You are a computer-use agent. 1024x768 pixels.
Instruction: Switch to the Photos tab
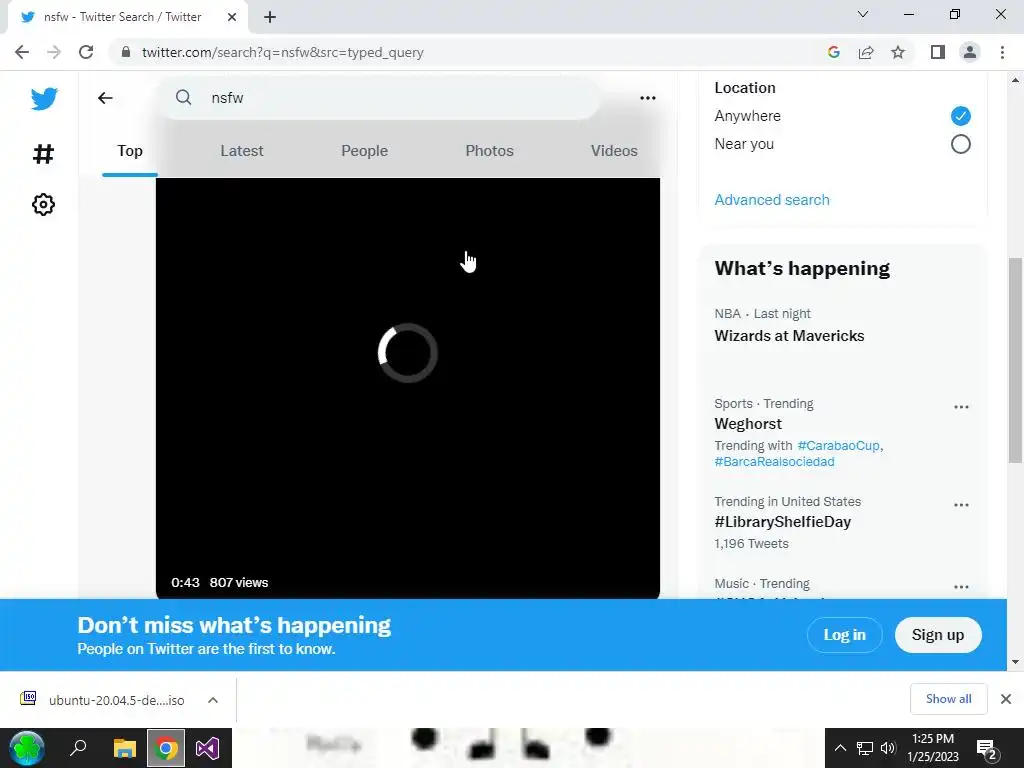[489, 151]
